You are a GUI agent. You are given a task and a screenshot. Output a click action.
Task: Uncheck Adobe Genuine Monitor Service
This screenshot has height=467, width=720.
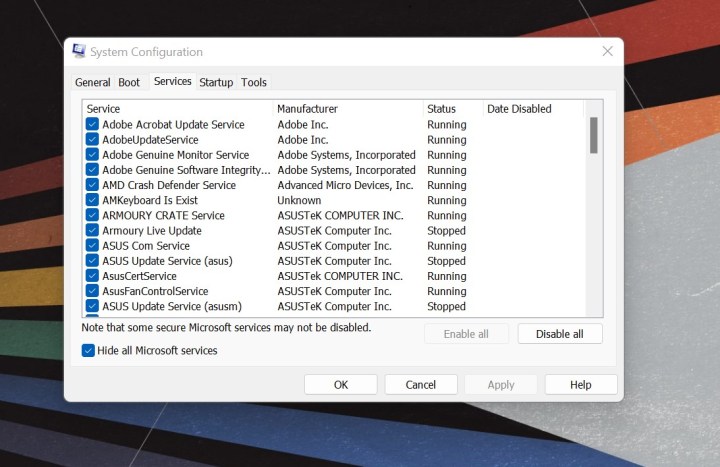92,155
